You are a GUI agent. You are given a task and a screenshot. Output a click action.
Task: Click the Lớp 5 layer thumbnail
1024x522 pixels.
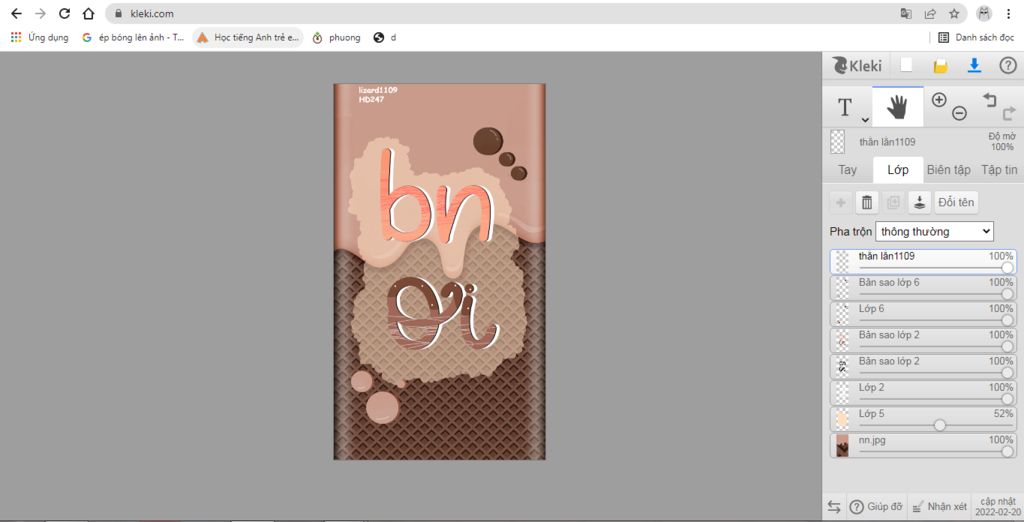(x=842, y=419)
